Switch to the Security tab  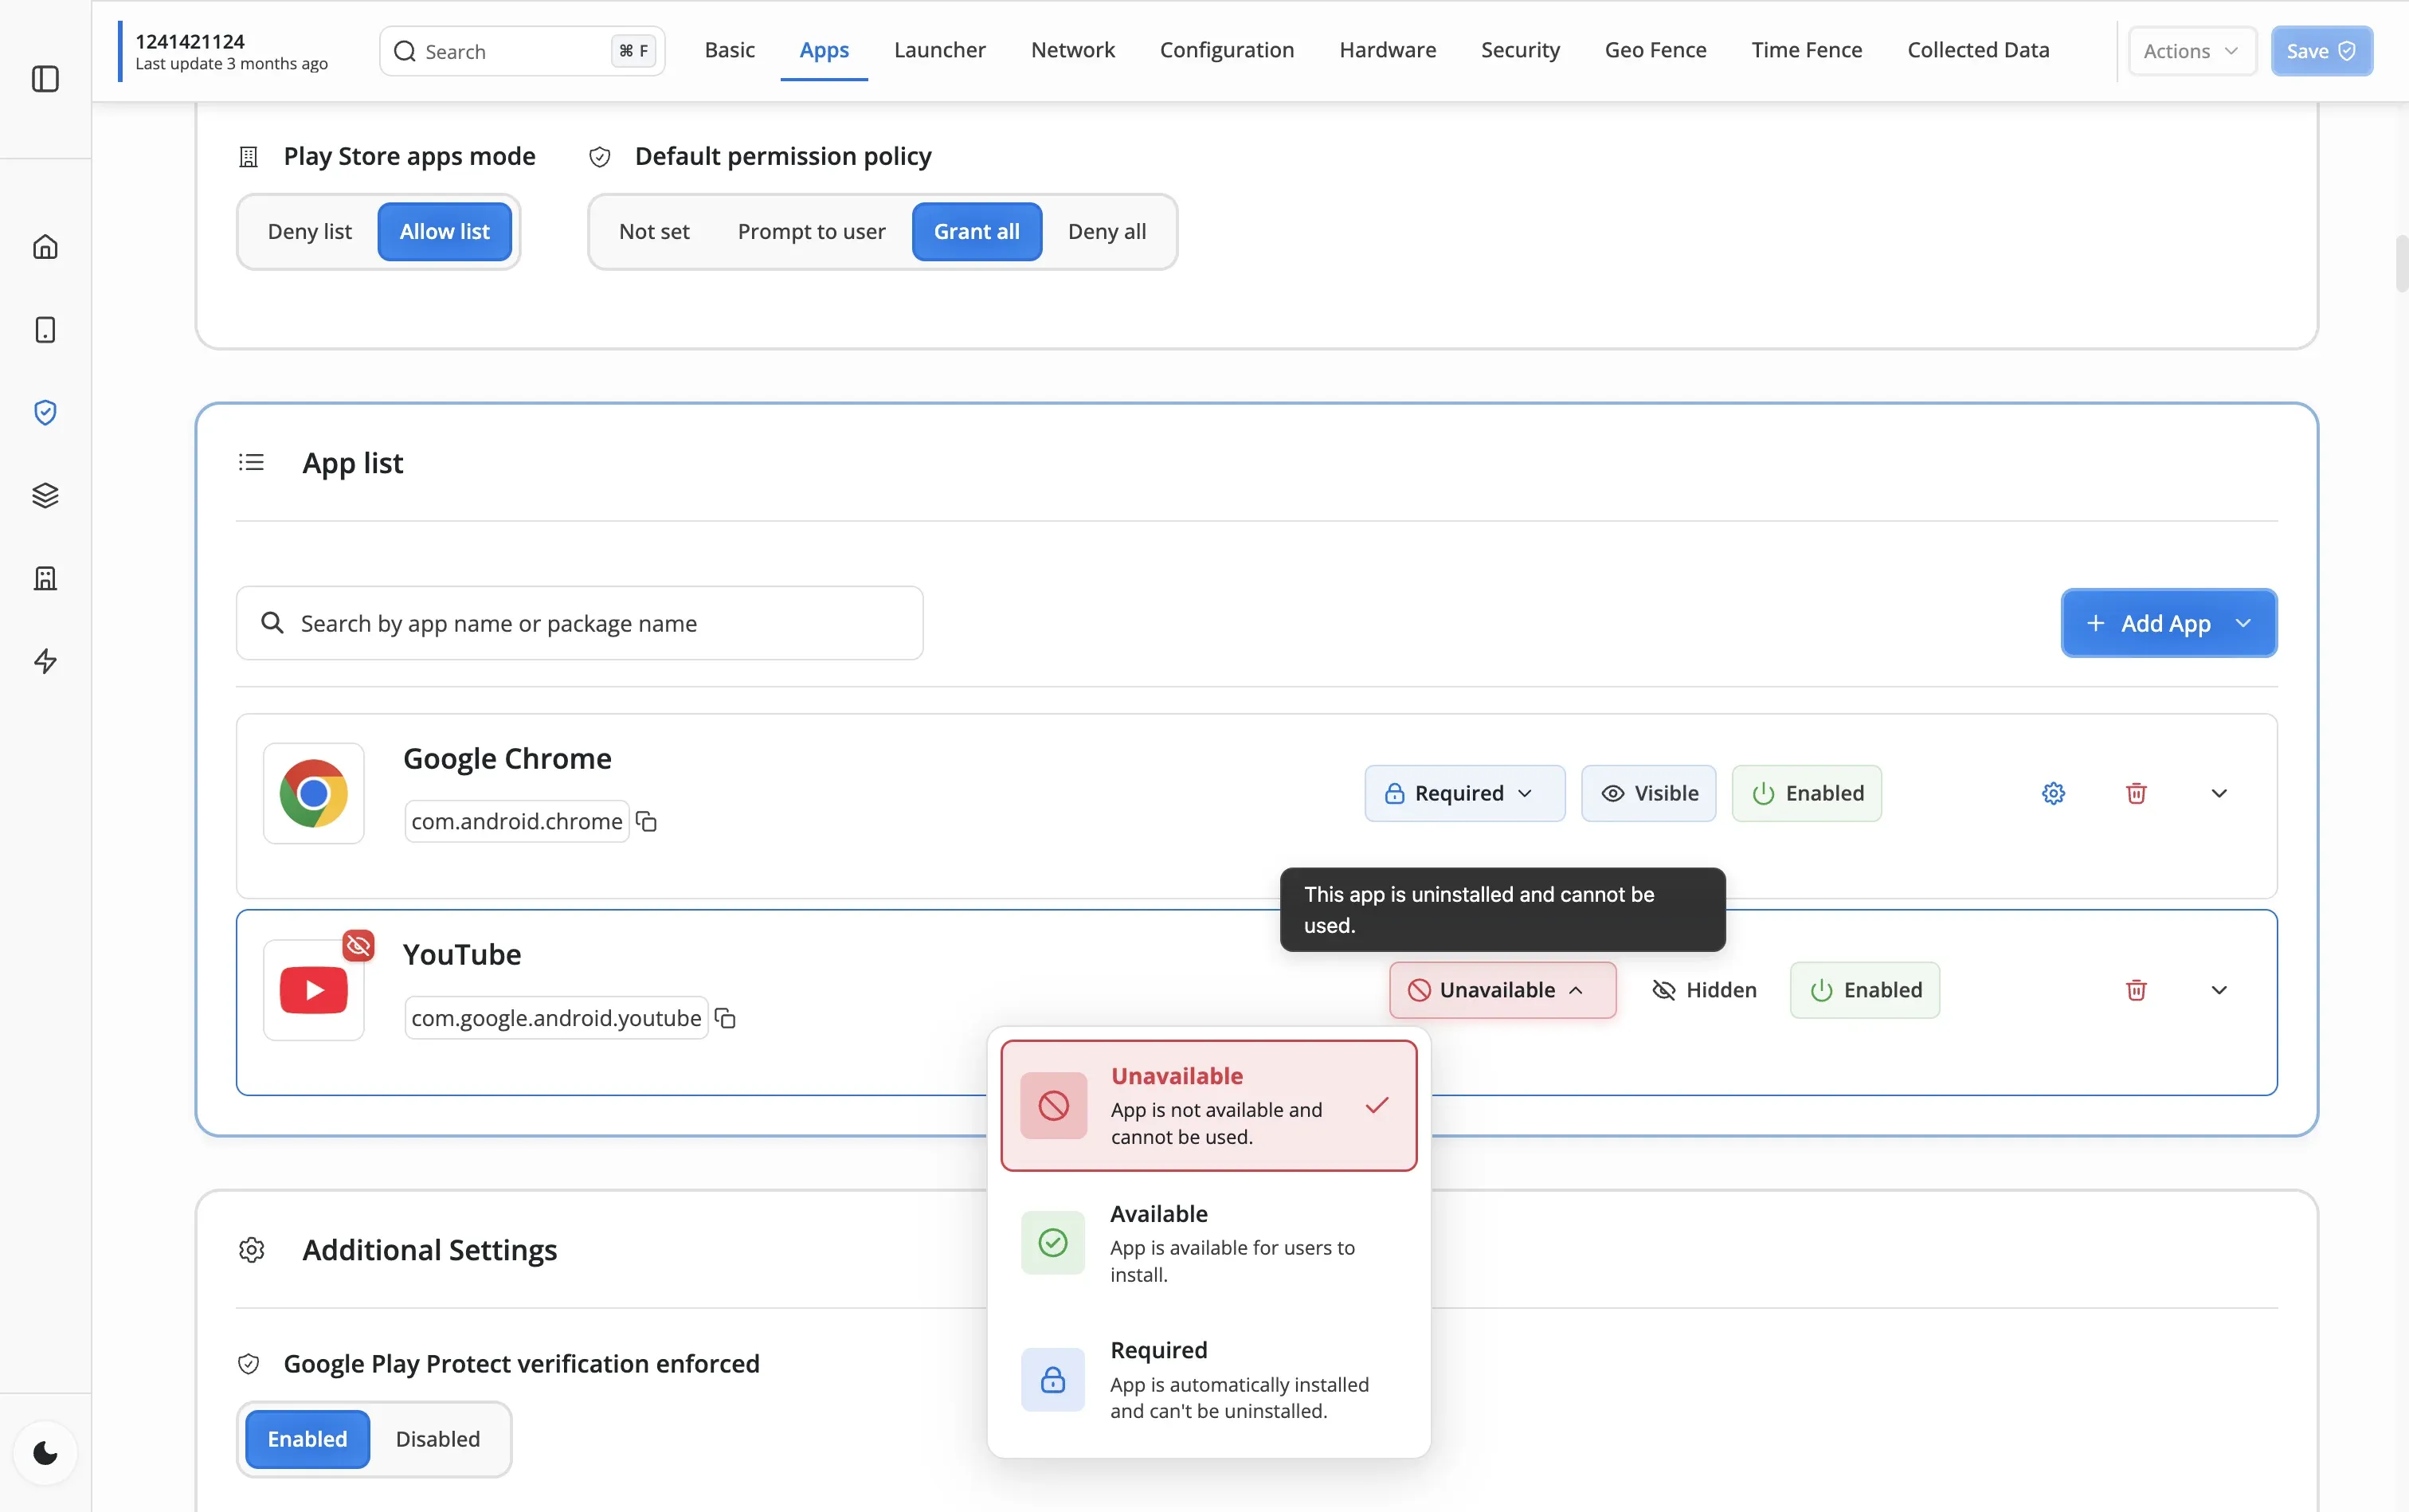pos(1520,50)
